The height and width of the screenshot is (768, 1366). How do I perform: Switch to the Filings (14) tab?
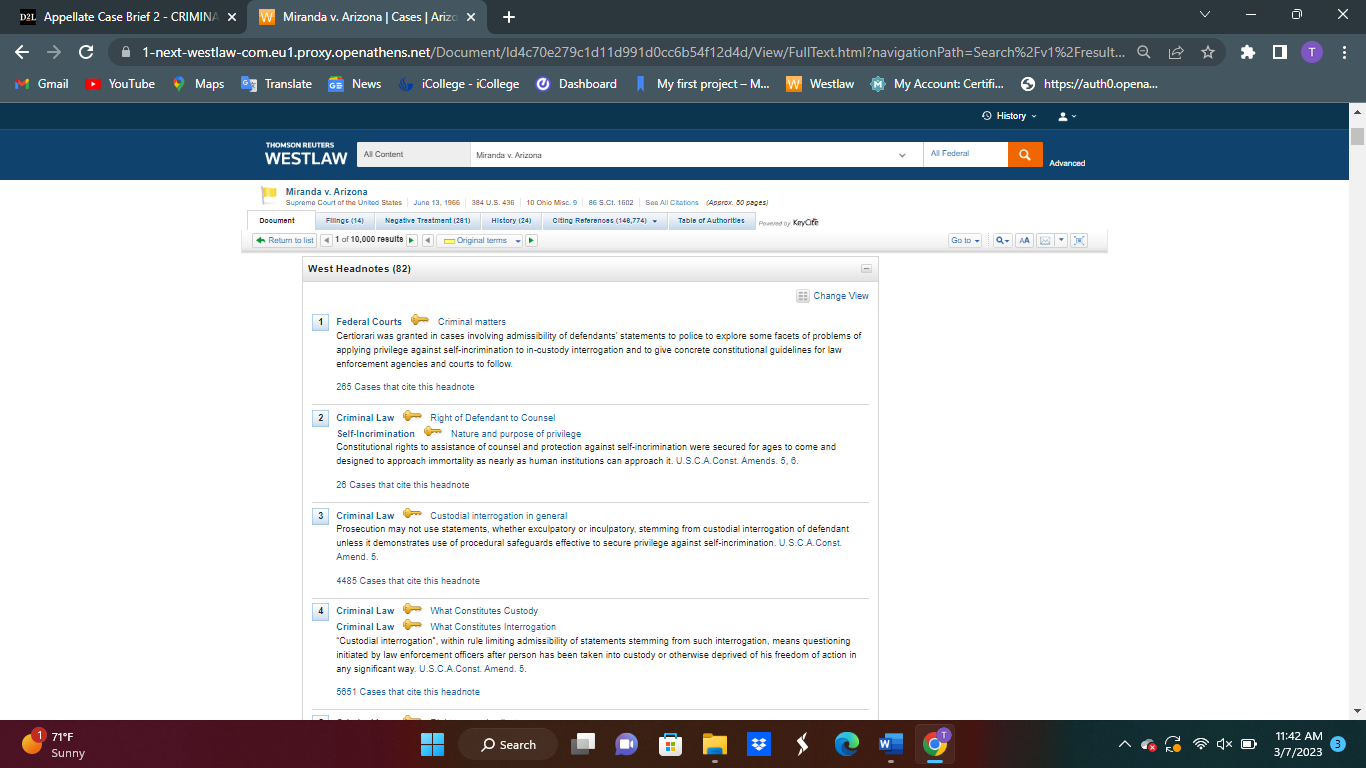click(344, 220)
